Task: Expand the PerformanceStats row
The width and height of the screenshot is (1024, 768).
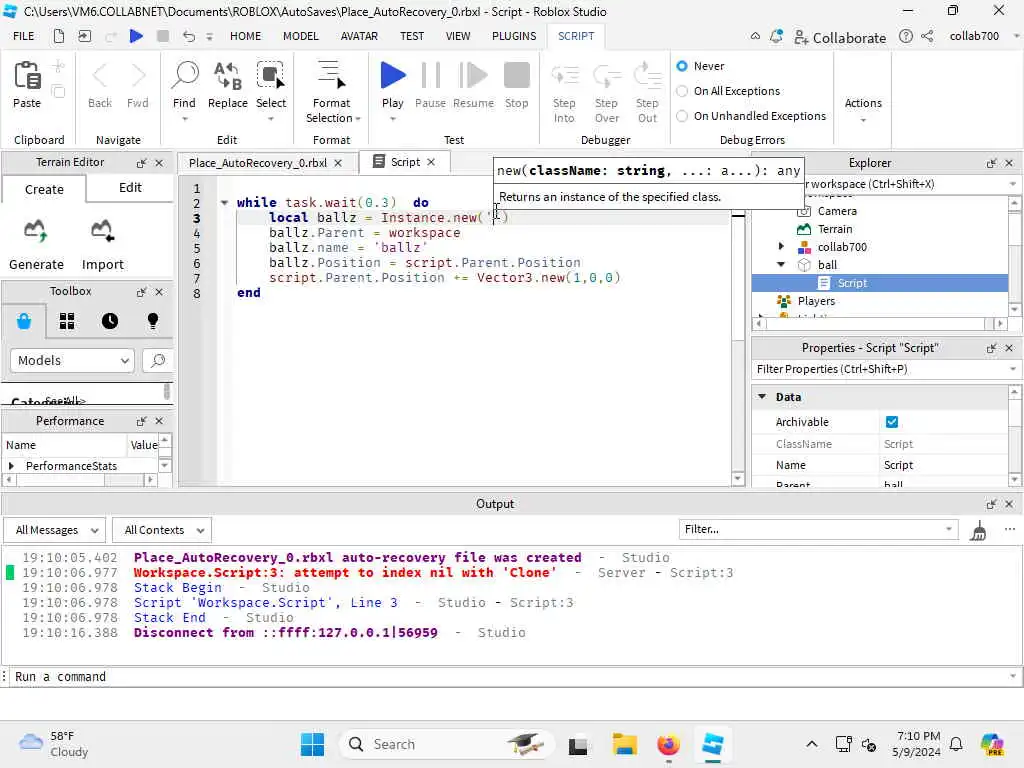Action: (x=11, y=466)
